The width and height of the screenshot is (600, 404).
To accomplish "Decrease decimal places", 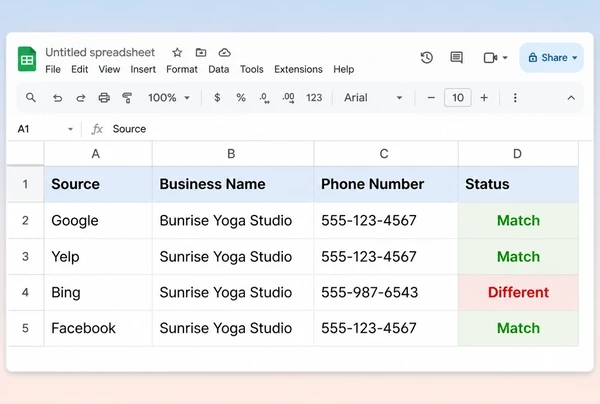I will 264,98.
